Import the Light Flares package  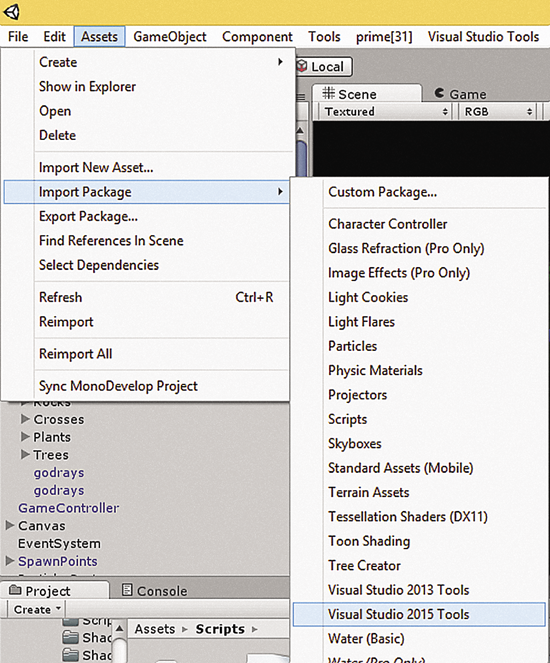tap(419, 322)
